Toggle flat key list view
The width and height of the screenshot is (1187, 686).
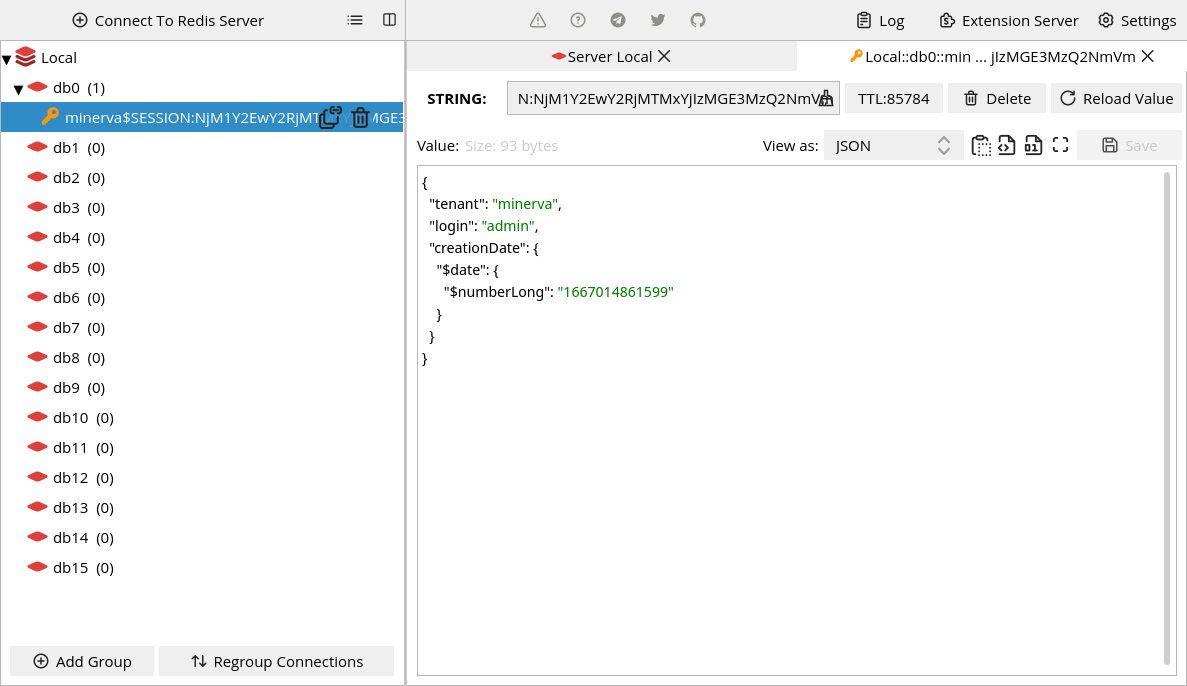click(355, 19)
